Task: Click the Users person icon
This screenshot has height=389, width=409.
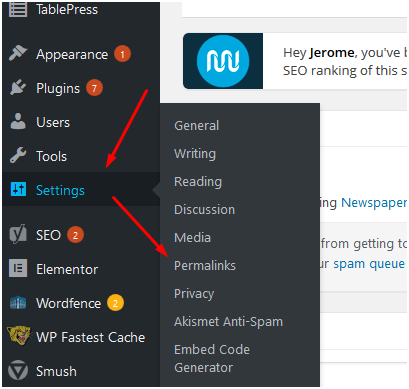Action: pos(18,121)
